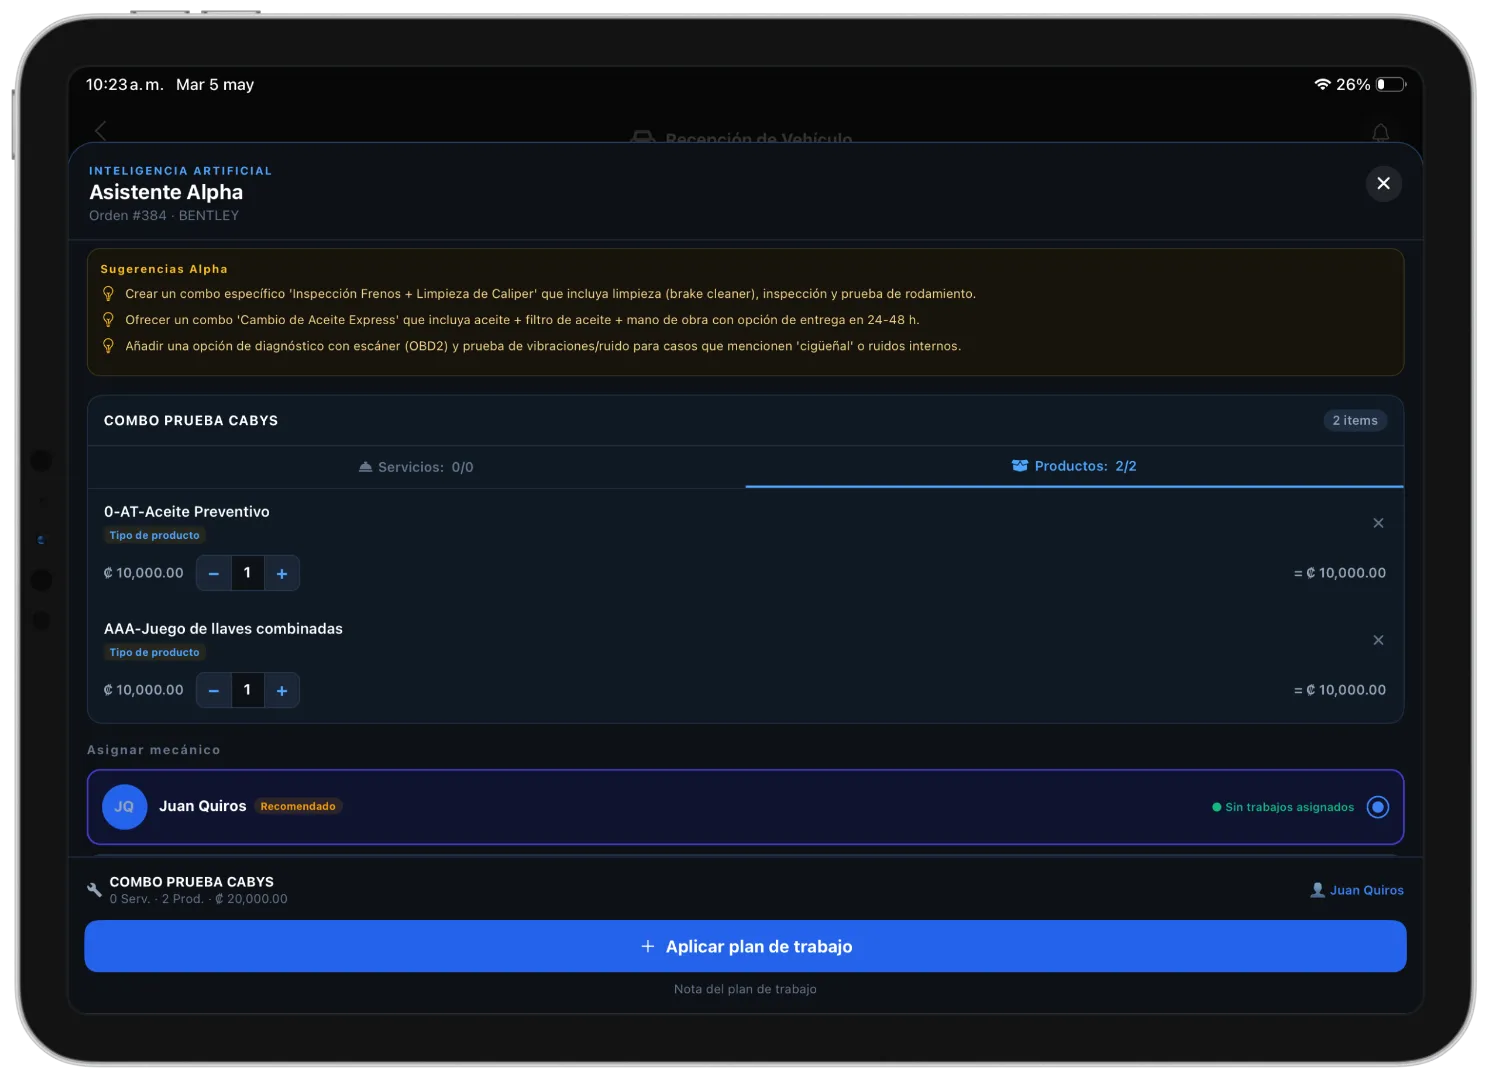The image size is (1497, 1080).
Task: Switch to the Servicios: 0/0 tab
Action: click(x=416, y=467)
